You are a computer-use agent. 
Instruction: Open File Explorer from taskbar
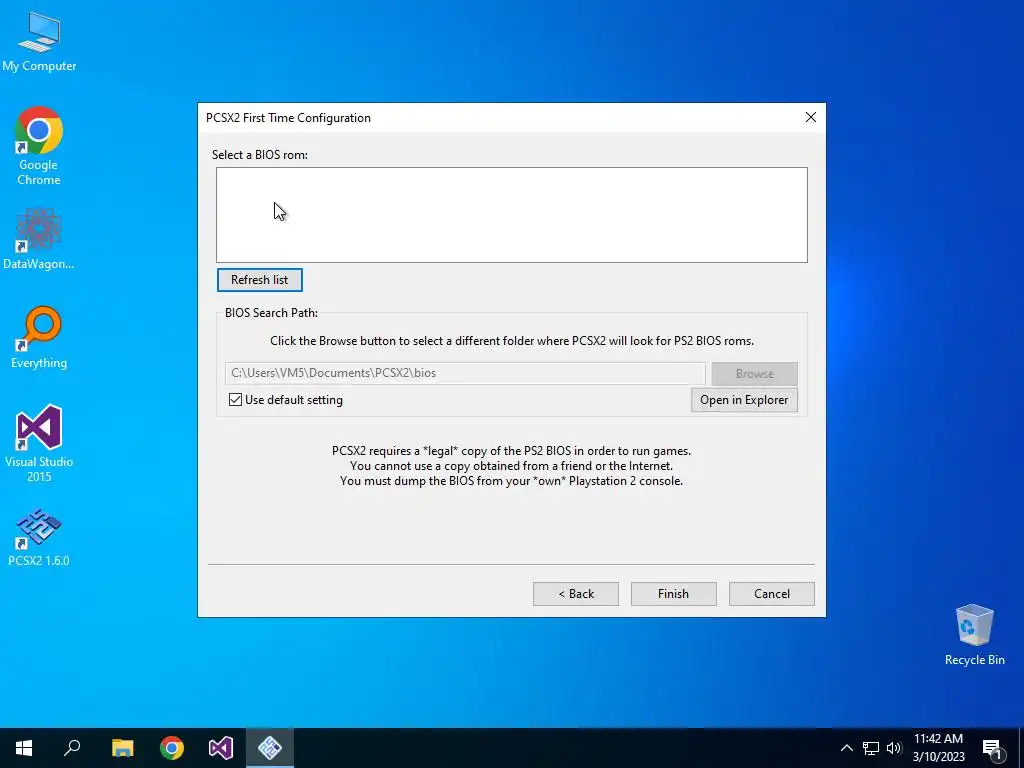(x=122, y=748)
